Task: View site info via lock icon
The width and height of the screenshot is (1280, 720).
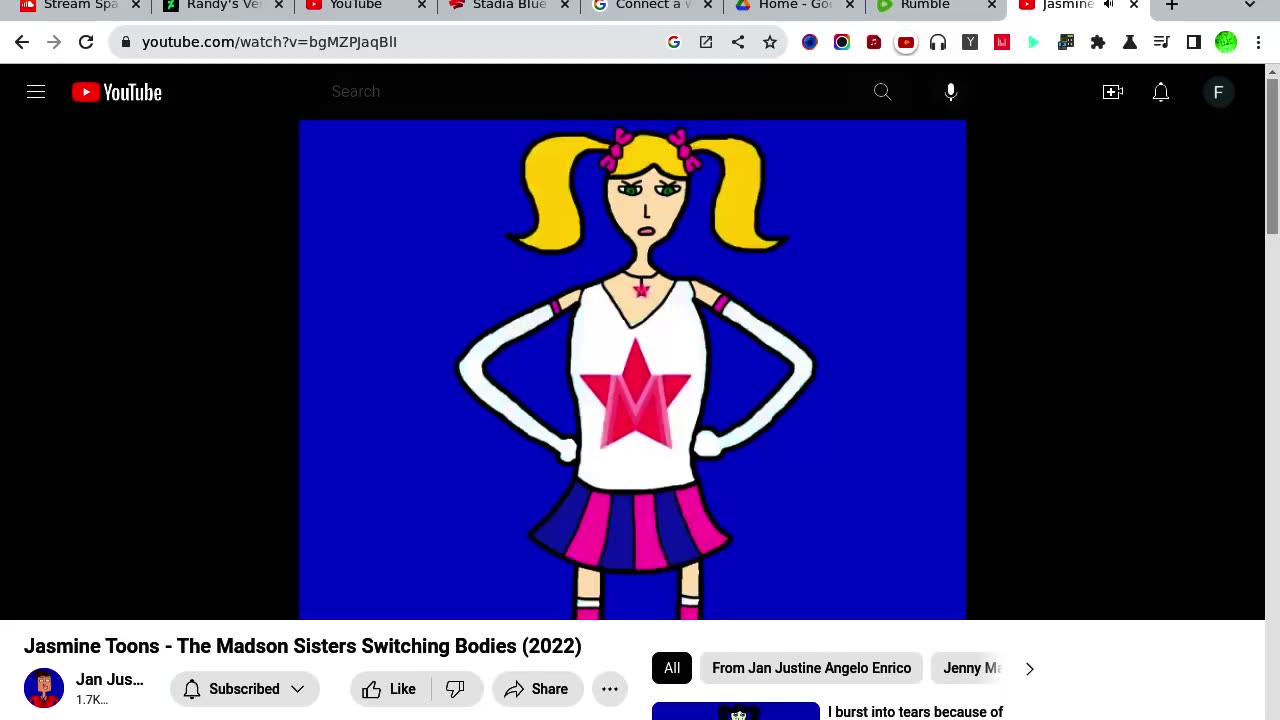Action: [125, 42]
